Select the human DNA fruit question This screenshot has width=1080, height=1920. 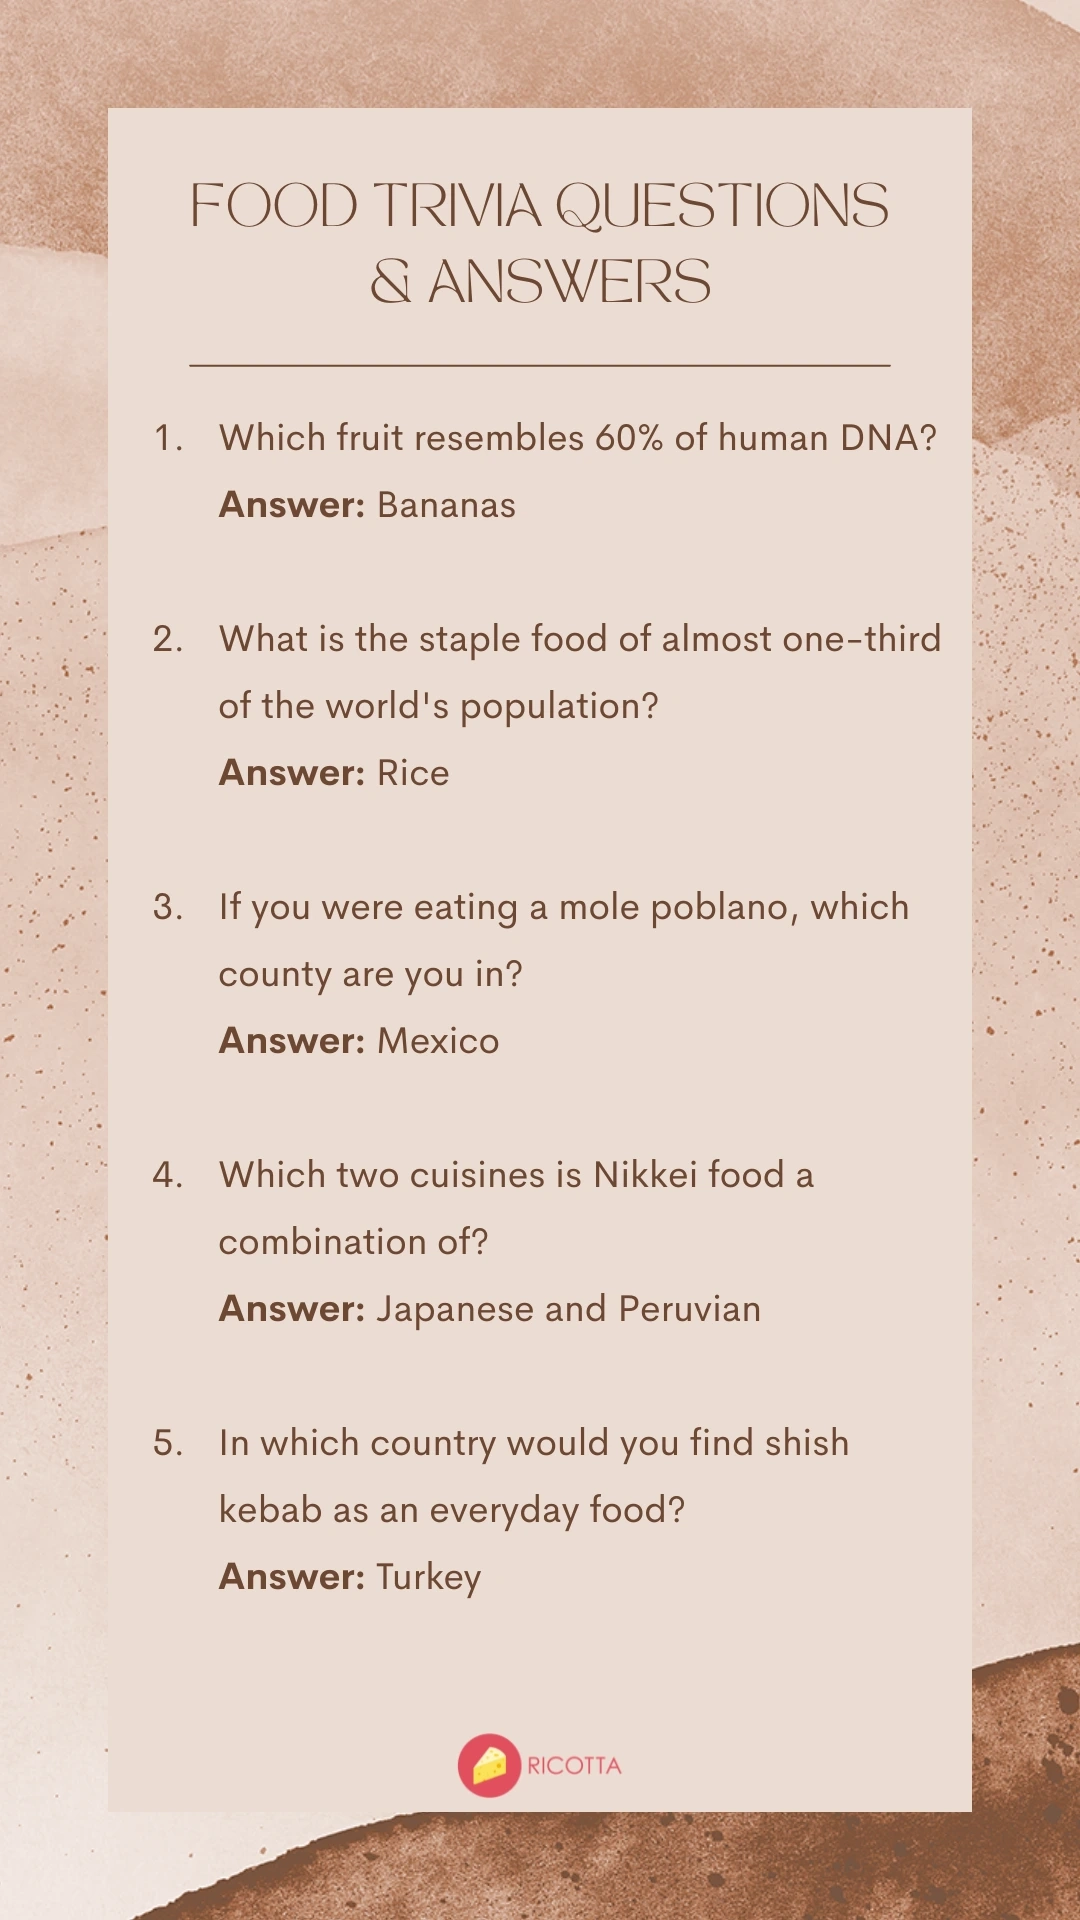point(577,438)
